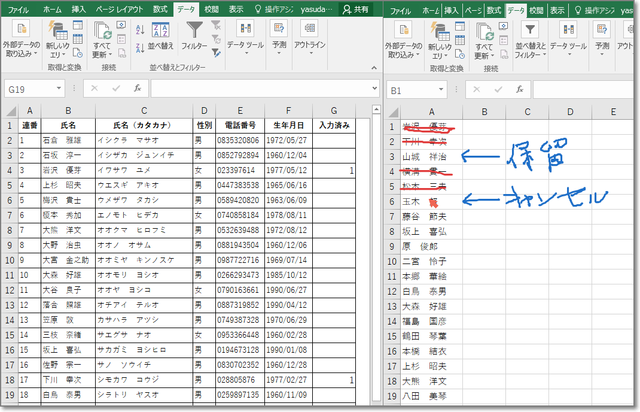Expand the formula bar in left window

pyautogui.click(x=372, y=89)
